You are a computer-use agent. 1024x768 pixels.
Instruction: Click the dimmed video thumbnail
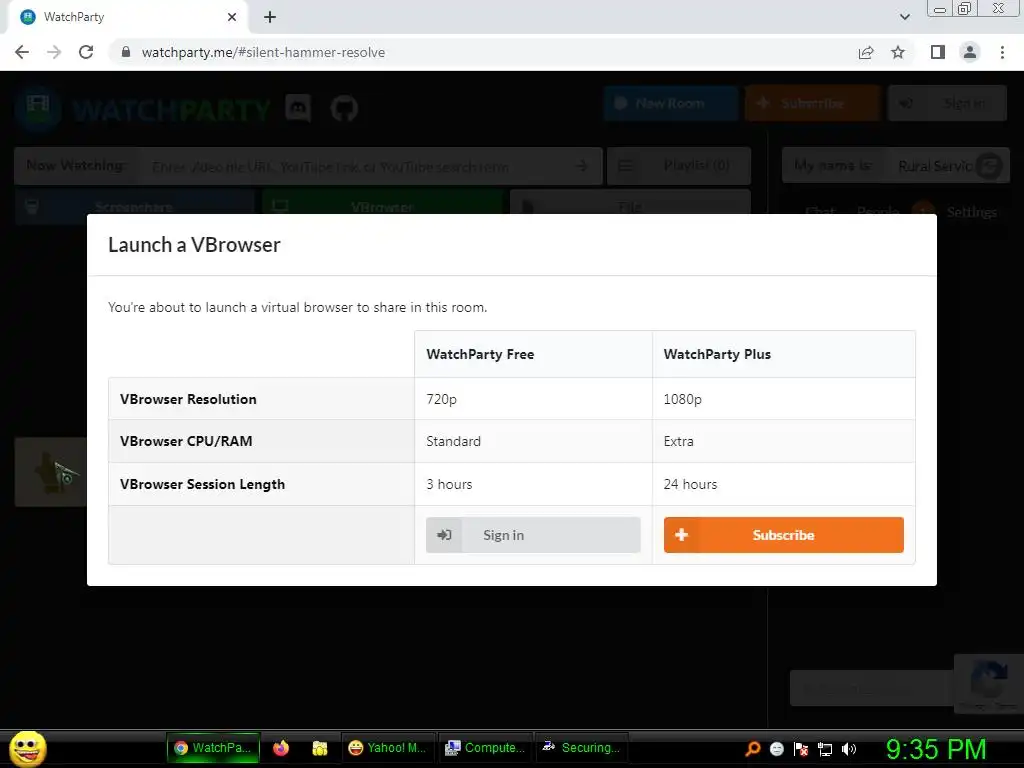[50, 472]
